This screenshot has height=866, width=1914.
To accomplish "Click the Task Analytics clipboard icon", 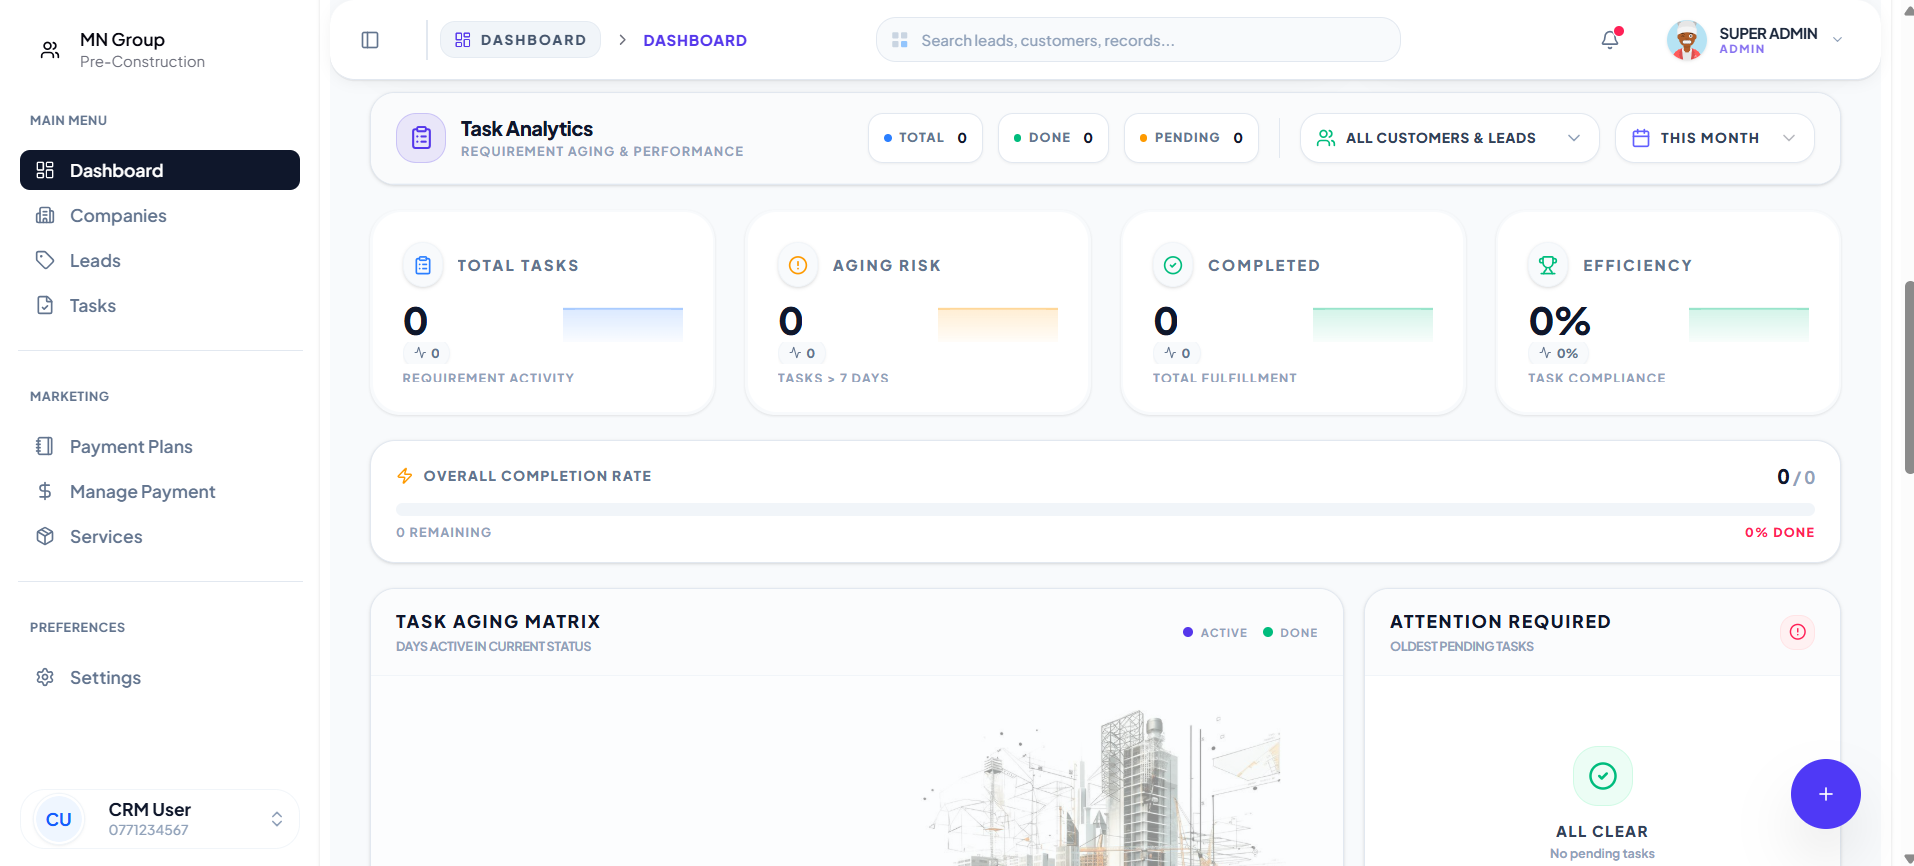I will [421, 138].
